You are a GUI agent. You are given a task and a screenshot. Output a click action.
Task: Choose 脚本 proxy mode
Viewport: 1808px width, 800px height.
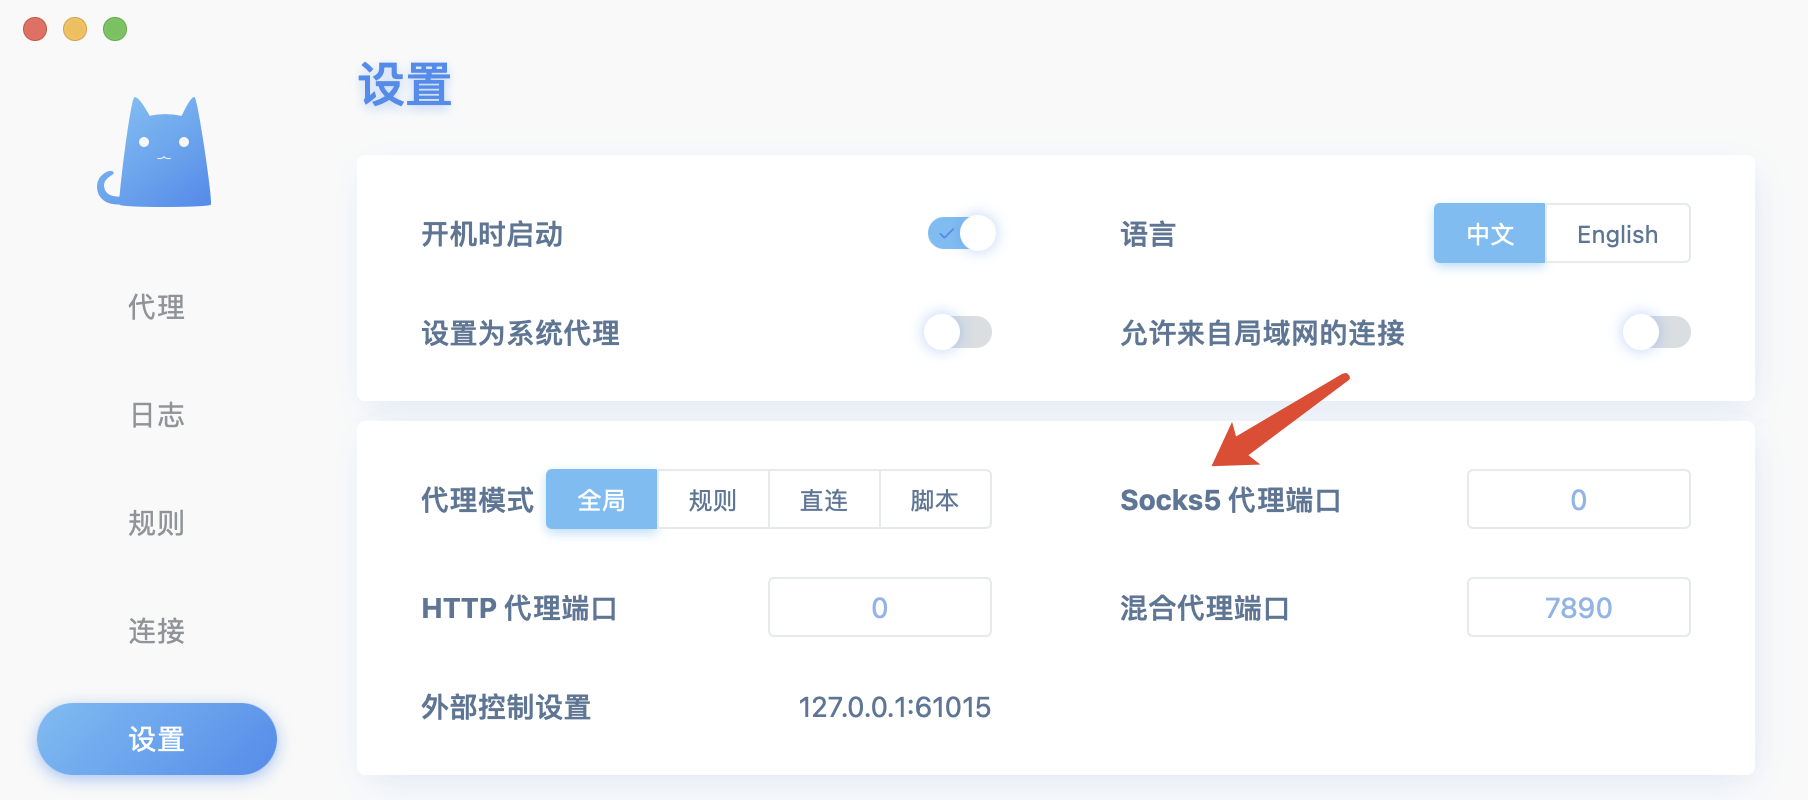(x=935, y=500)
